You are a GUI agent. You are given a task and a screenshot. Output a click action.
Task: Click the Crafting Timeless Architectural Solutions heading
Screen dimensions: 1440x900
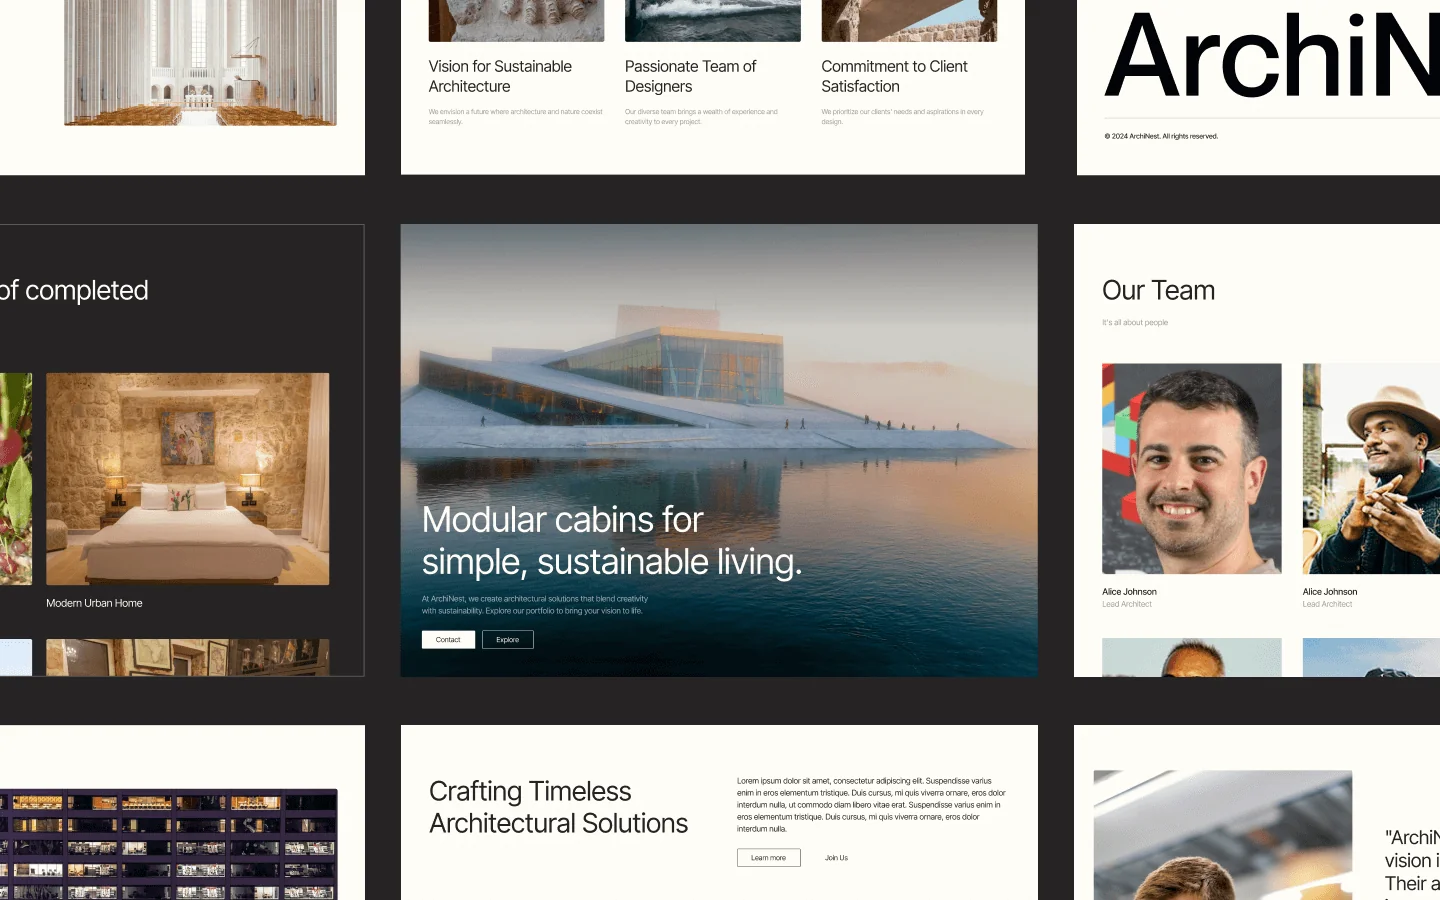click(x=558, y=807)
